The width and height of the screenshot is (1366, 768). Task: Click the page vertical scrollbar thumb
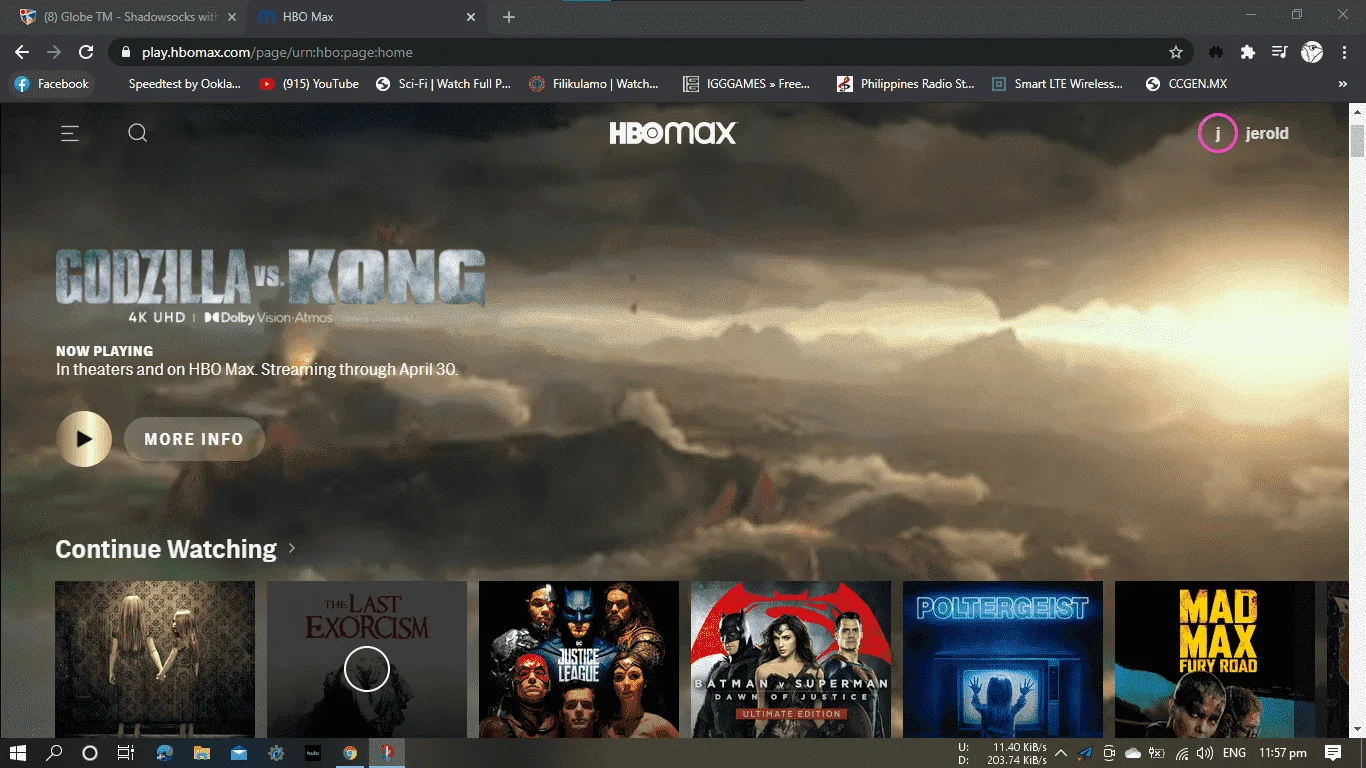click(x=1357, y=139)
